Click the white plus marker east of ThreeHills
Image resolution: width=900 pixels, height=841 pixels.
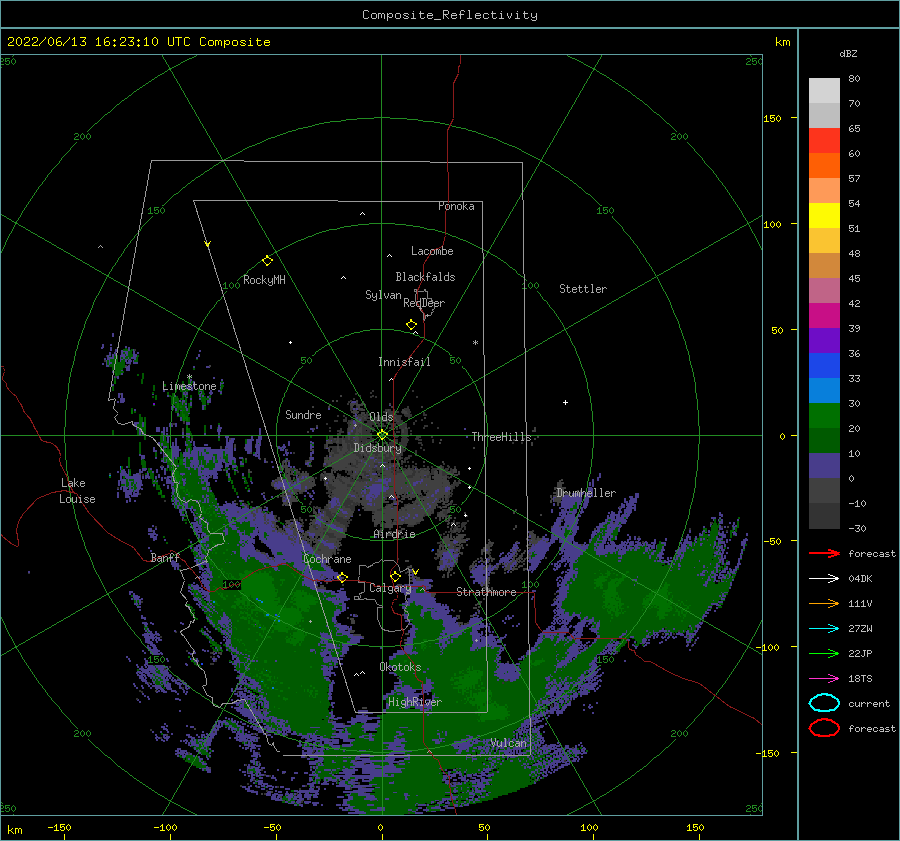pos(565,402)
